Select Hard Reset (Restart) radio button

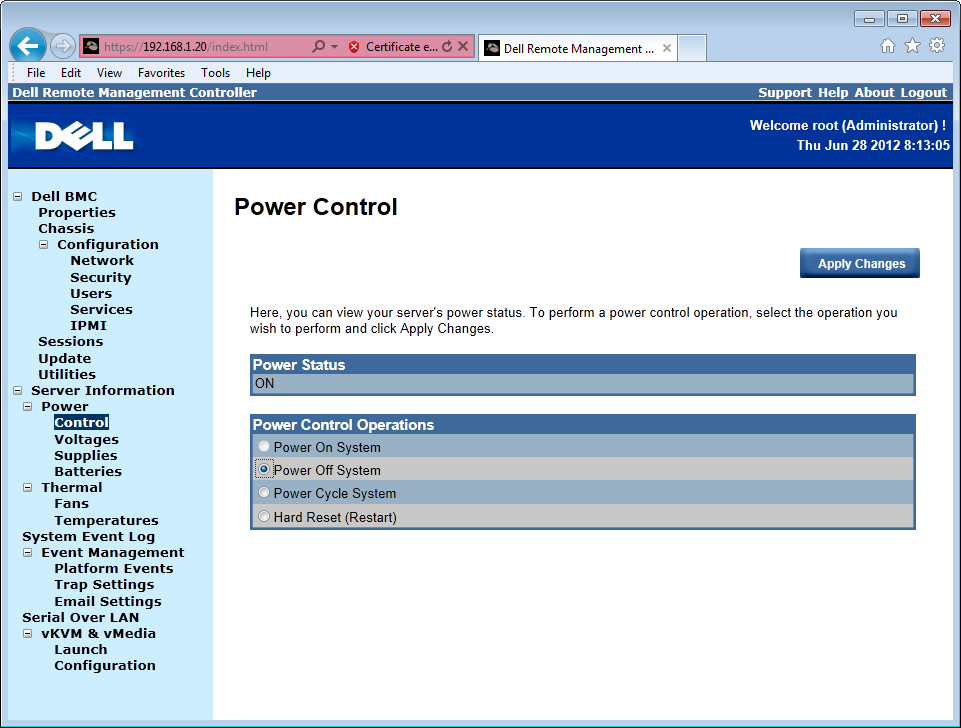tap(264, 516)
